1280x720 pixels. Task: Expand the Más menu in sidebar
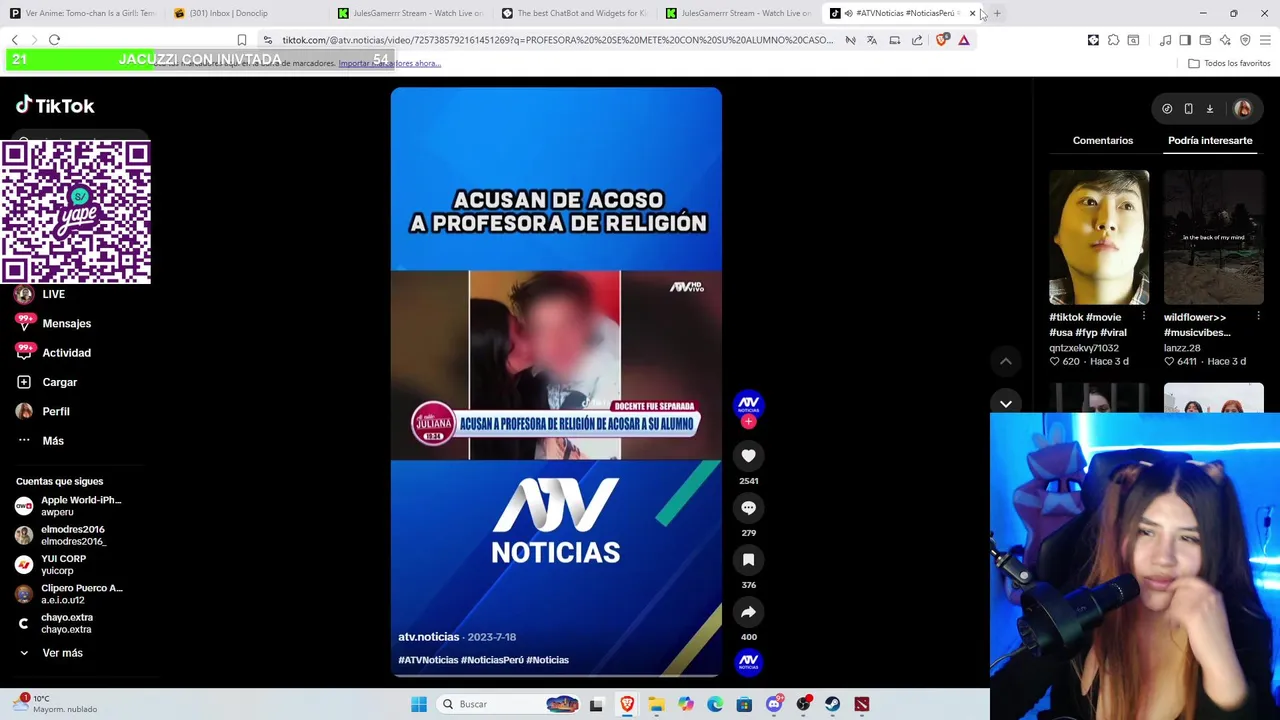tap(41, 440)
